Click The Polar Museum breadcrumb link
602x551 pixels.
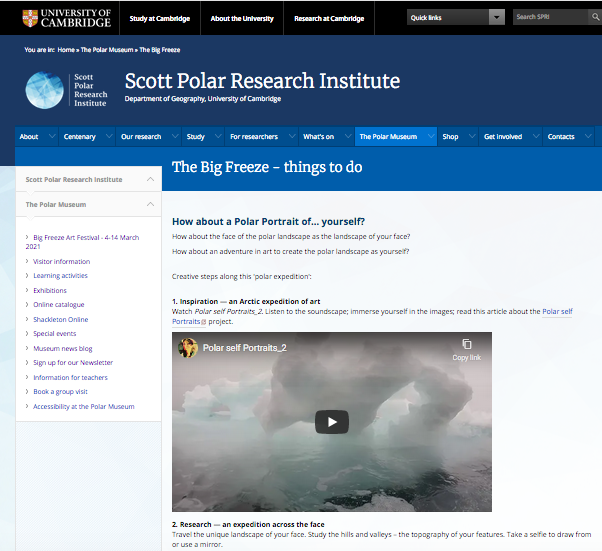click(107, 50)
